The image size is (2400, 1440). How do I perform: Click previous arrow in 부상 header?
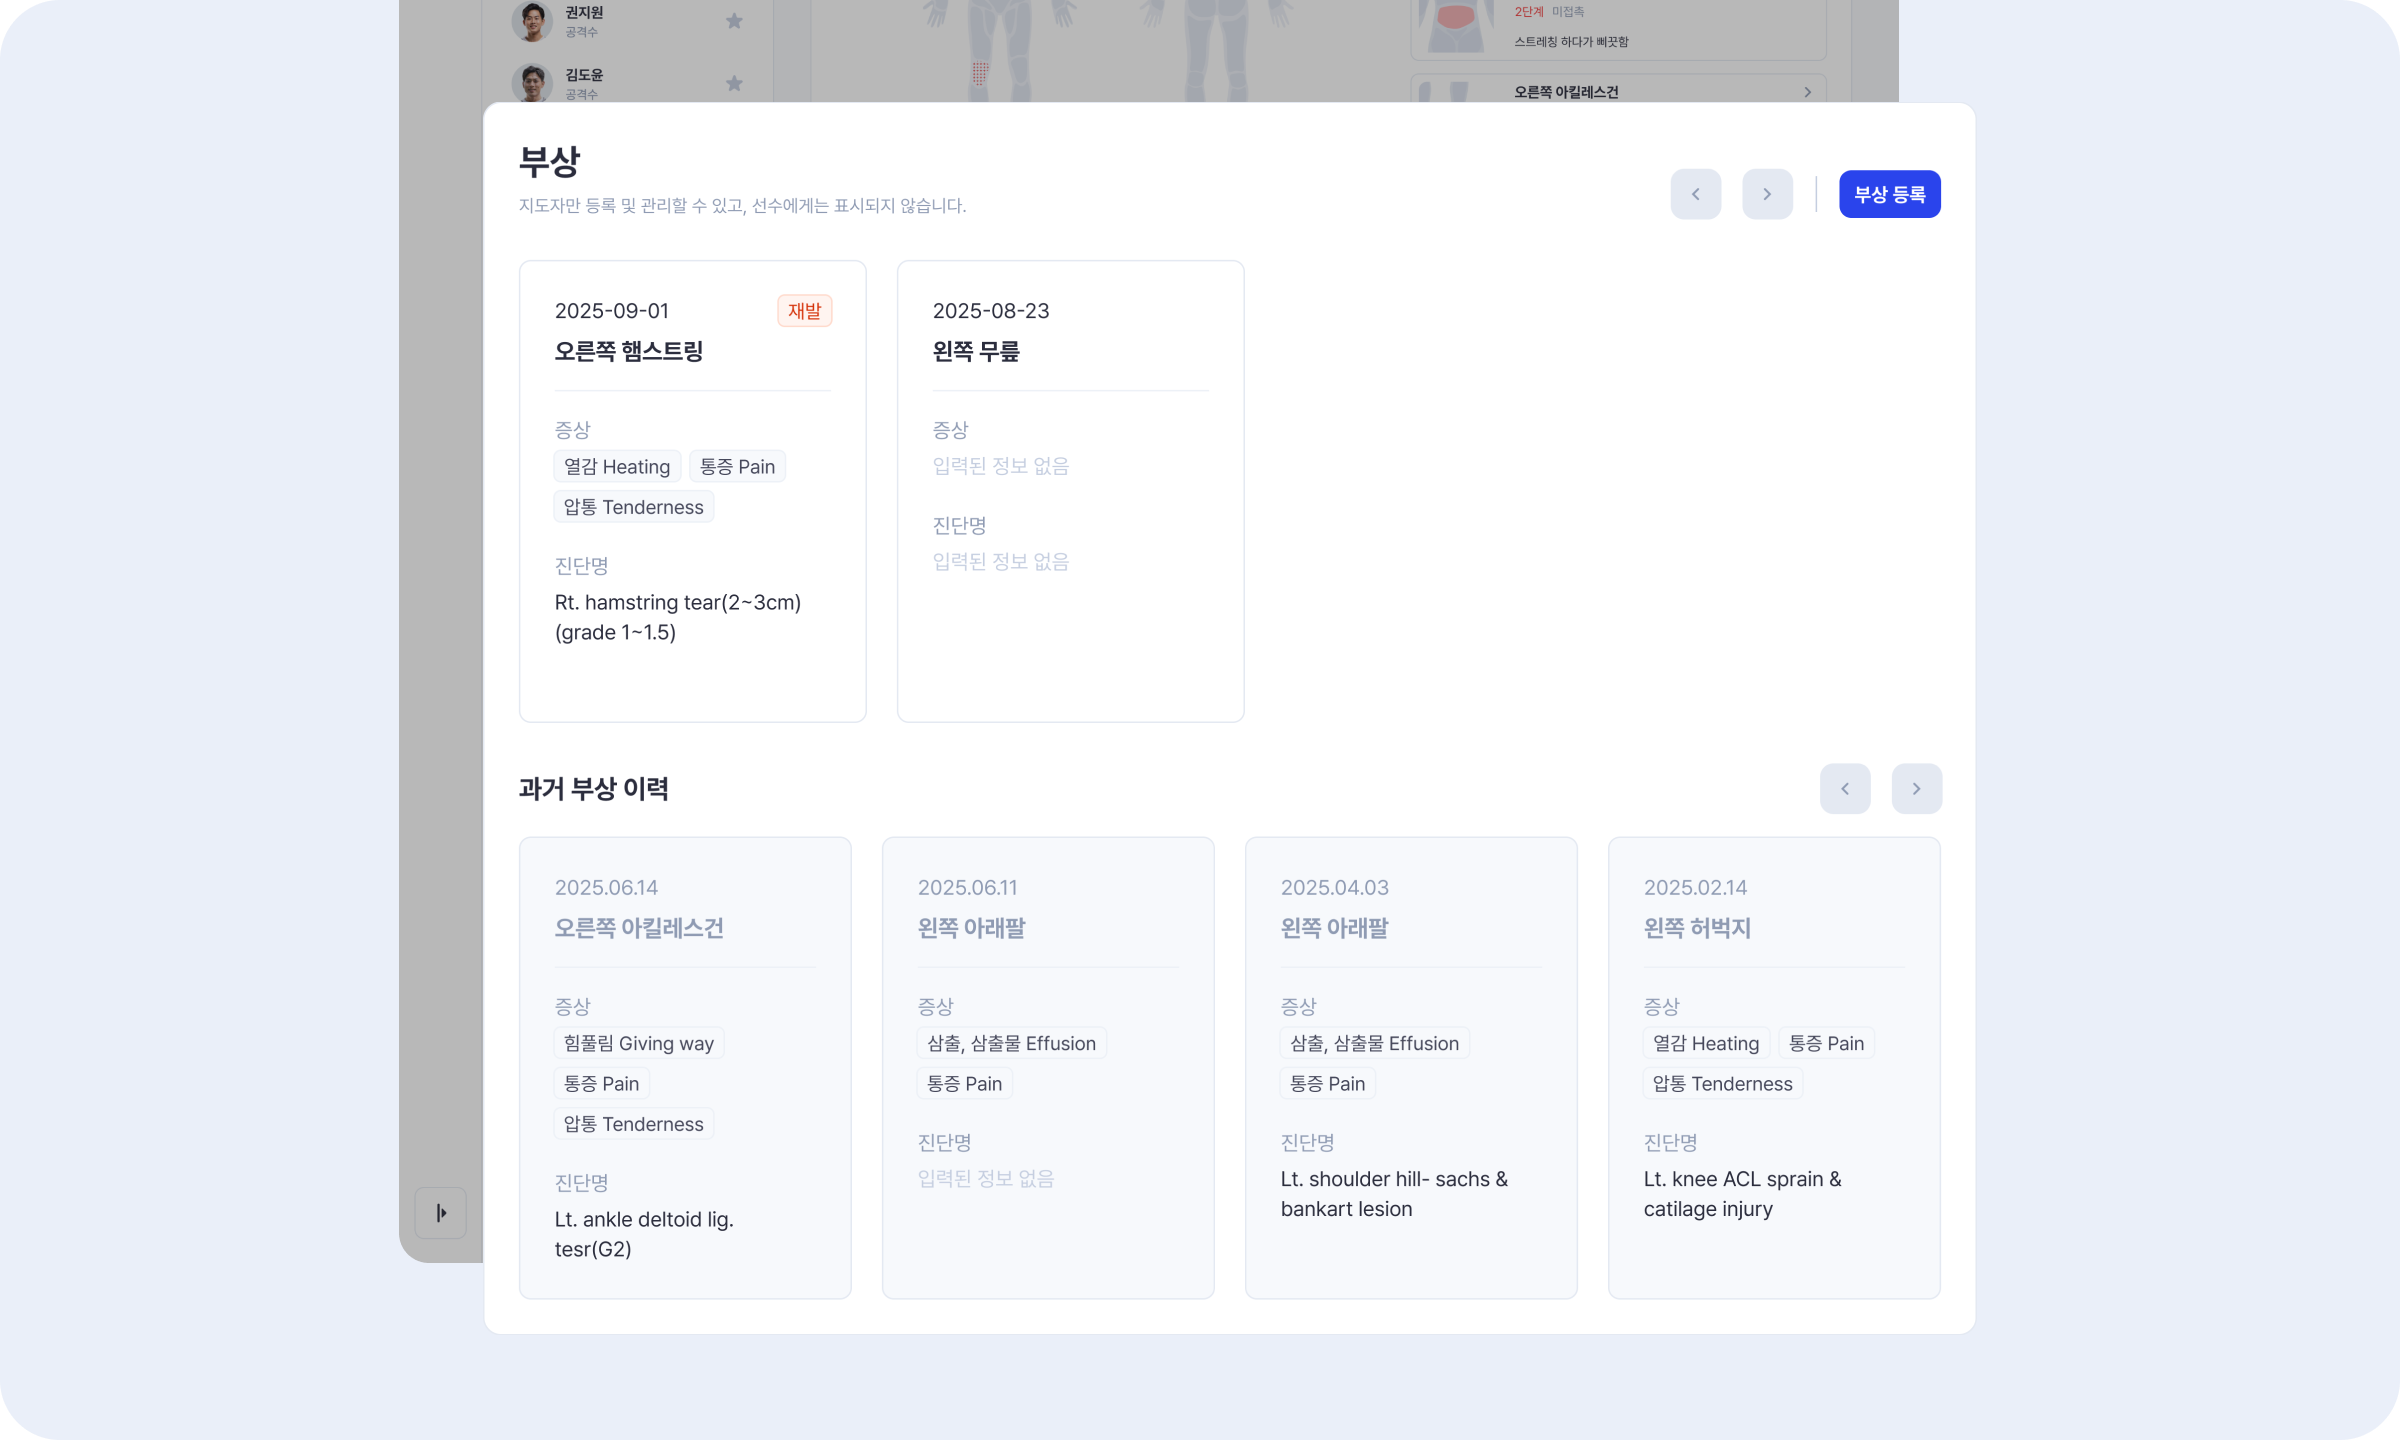[1695, 194]
